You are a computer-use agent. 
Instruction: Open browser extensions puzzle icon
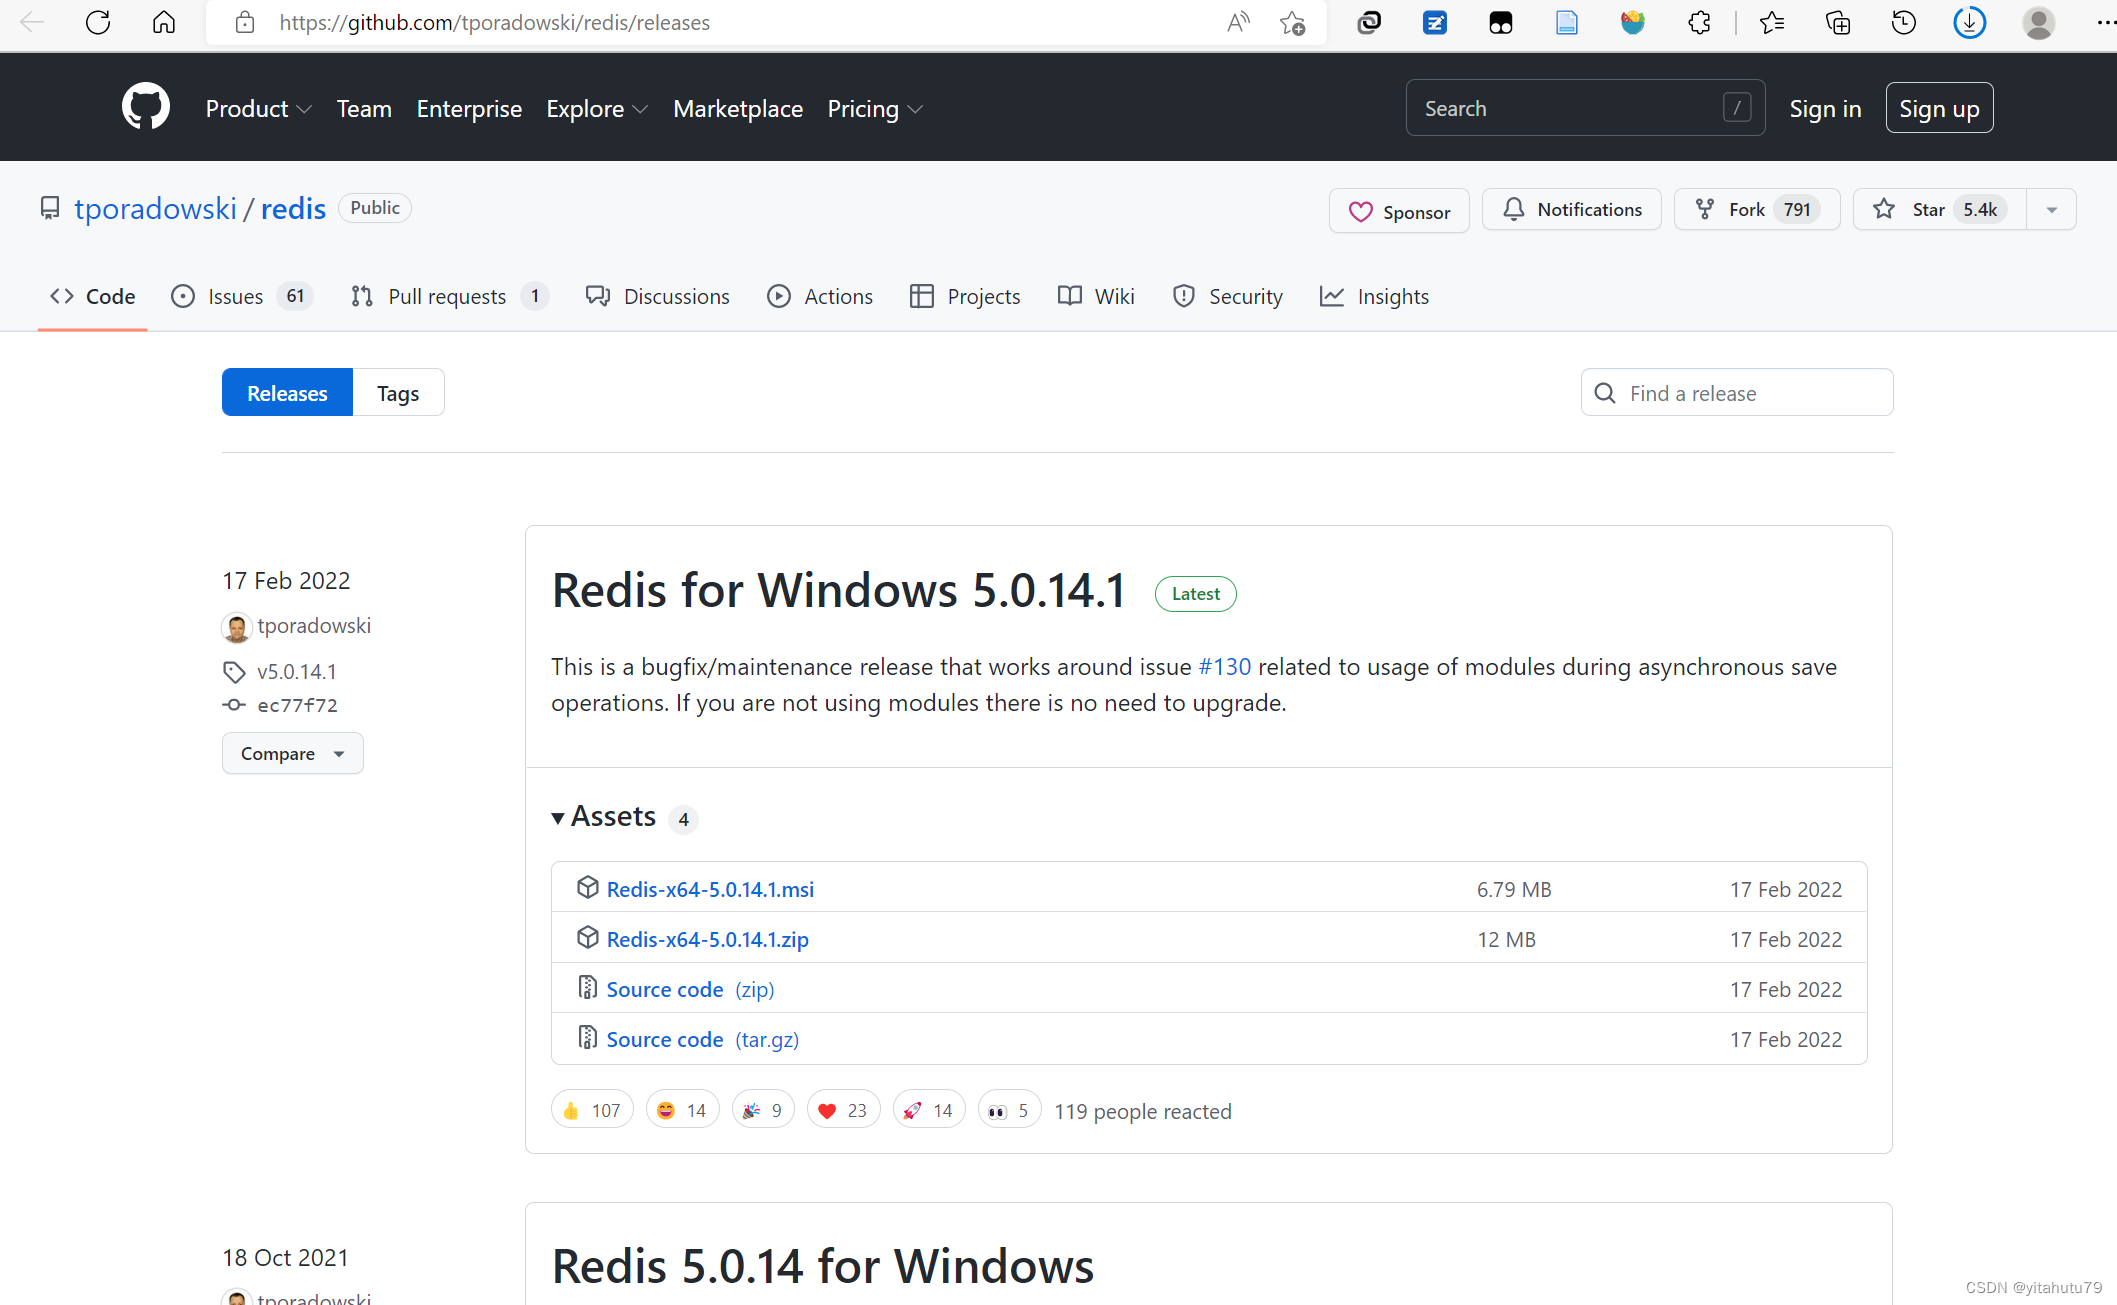pyautogui.click(x=1699, y=22)
